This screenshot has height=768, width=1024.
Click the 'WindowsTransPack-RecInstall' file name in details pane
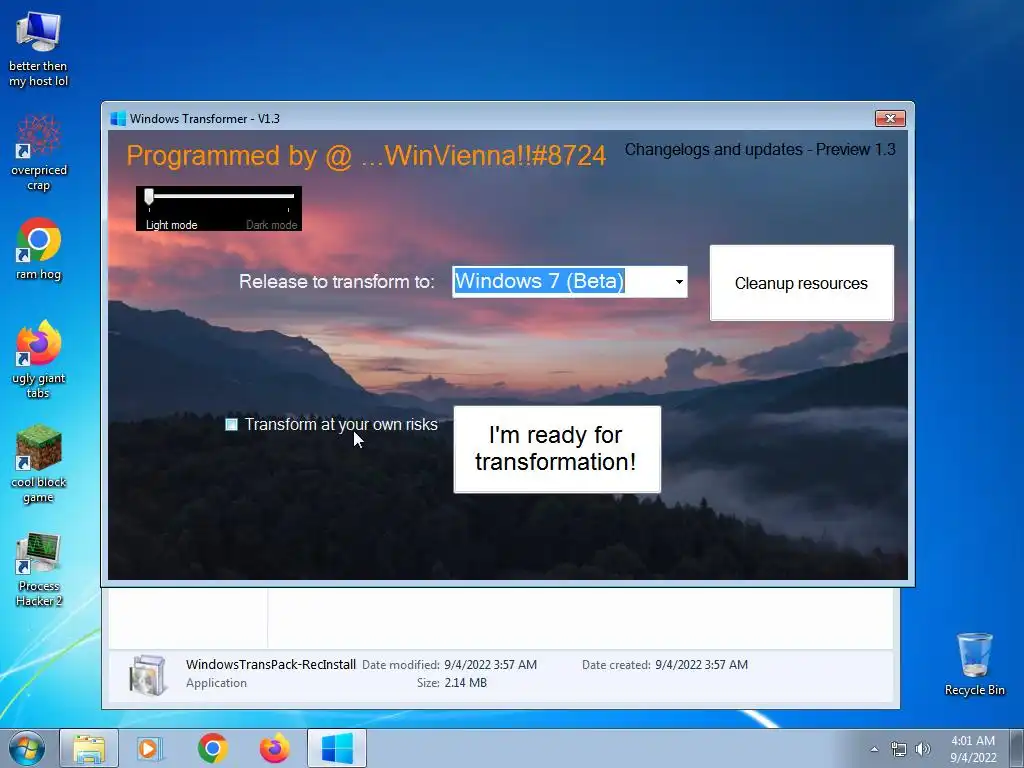point(271,665)
